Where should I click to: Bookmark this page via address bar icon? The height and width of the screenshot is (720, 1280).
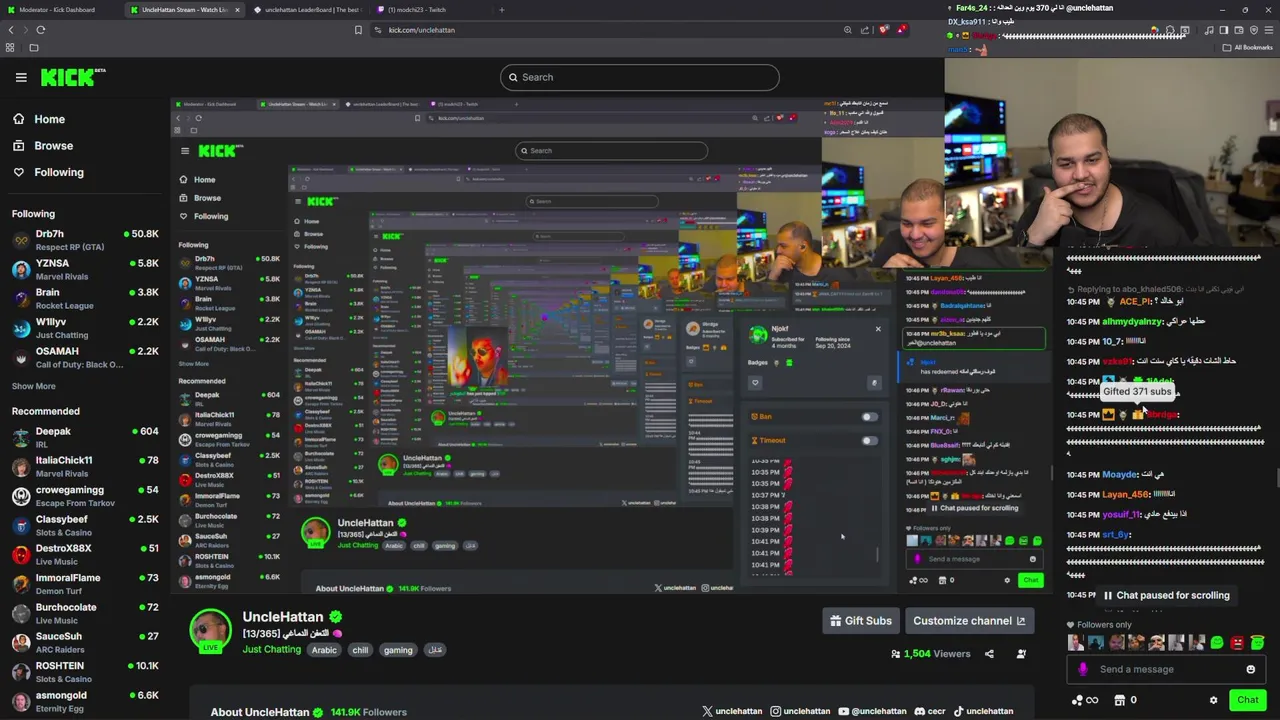[358, 30]
